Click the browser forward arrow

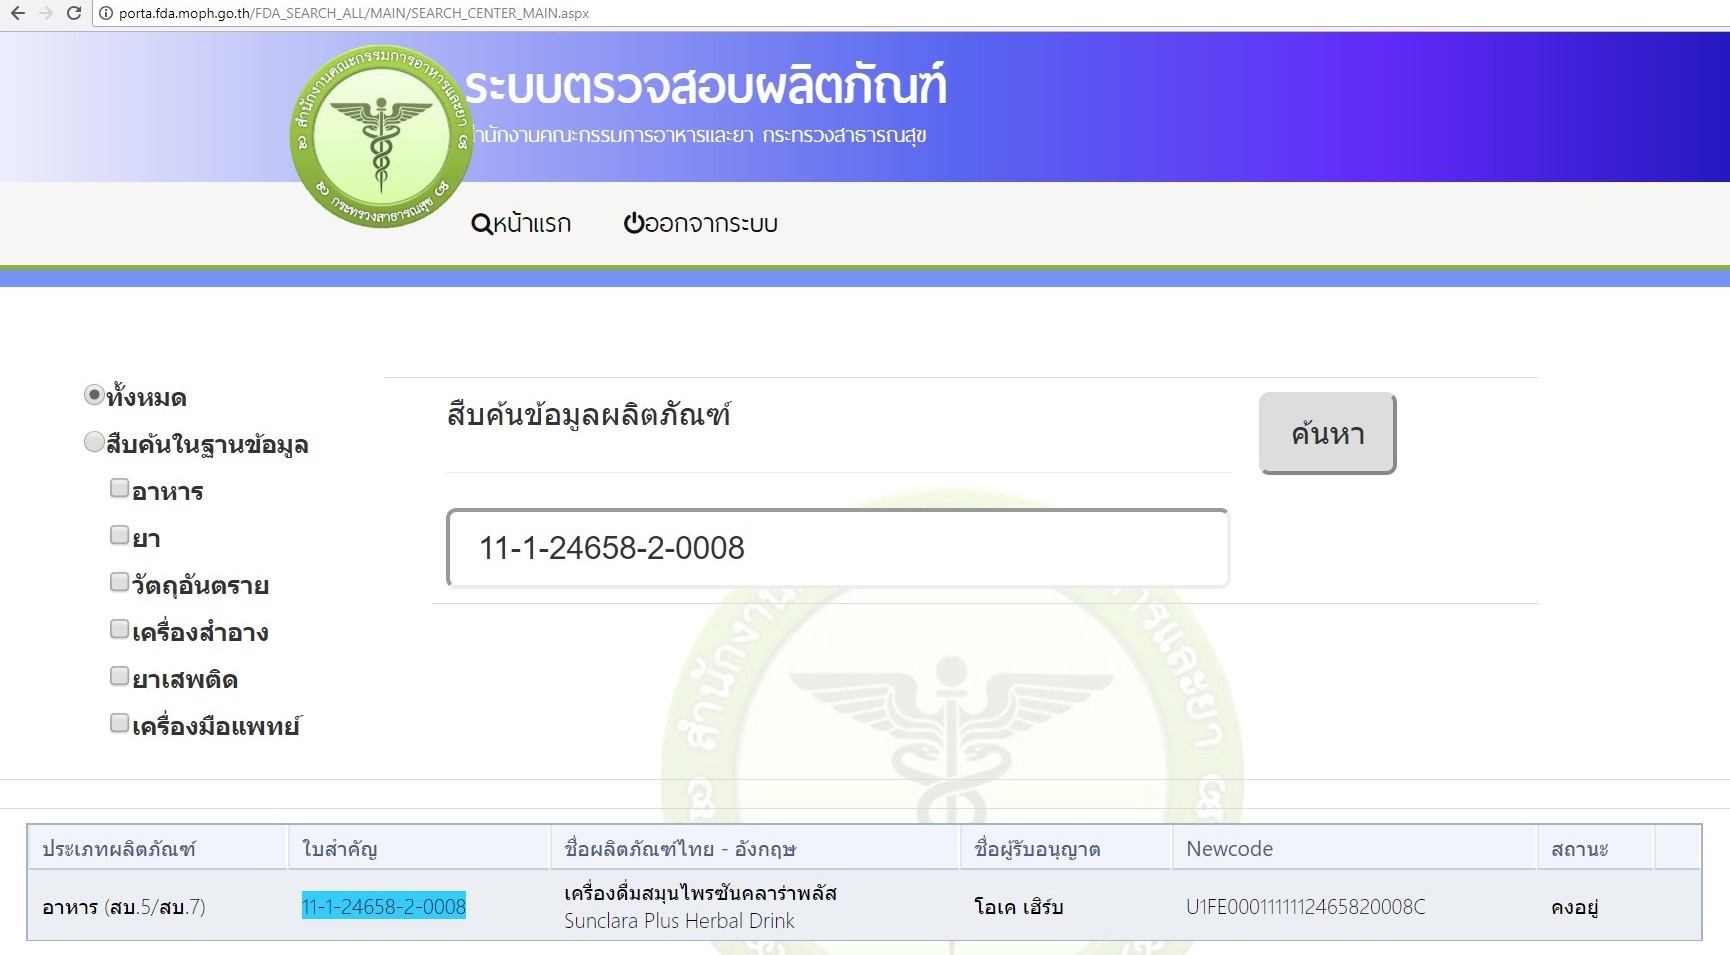point(46,13)
